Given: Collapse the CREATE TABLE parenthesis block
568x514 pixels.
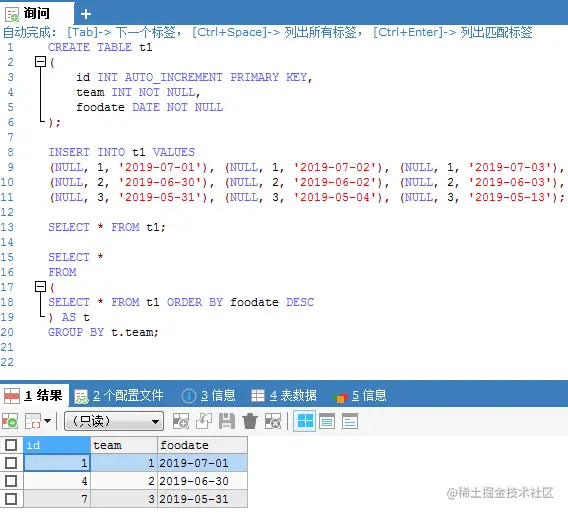Looking at the screenshot, I should click(40, 62).
